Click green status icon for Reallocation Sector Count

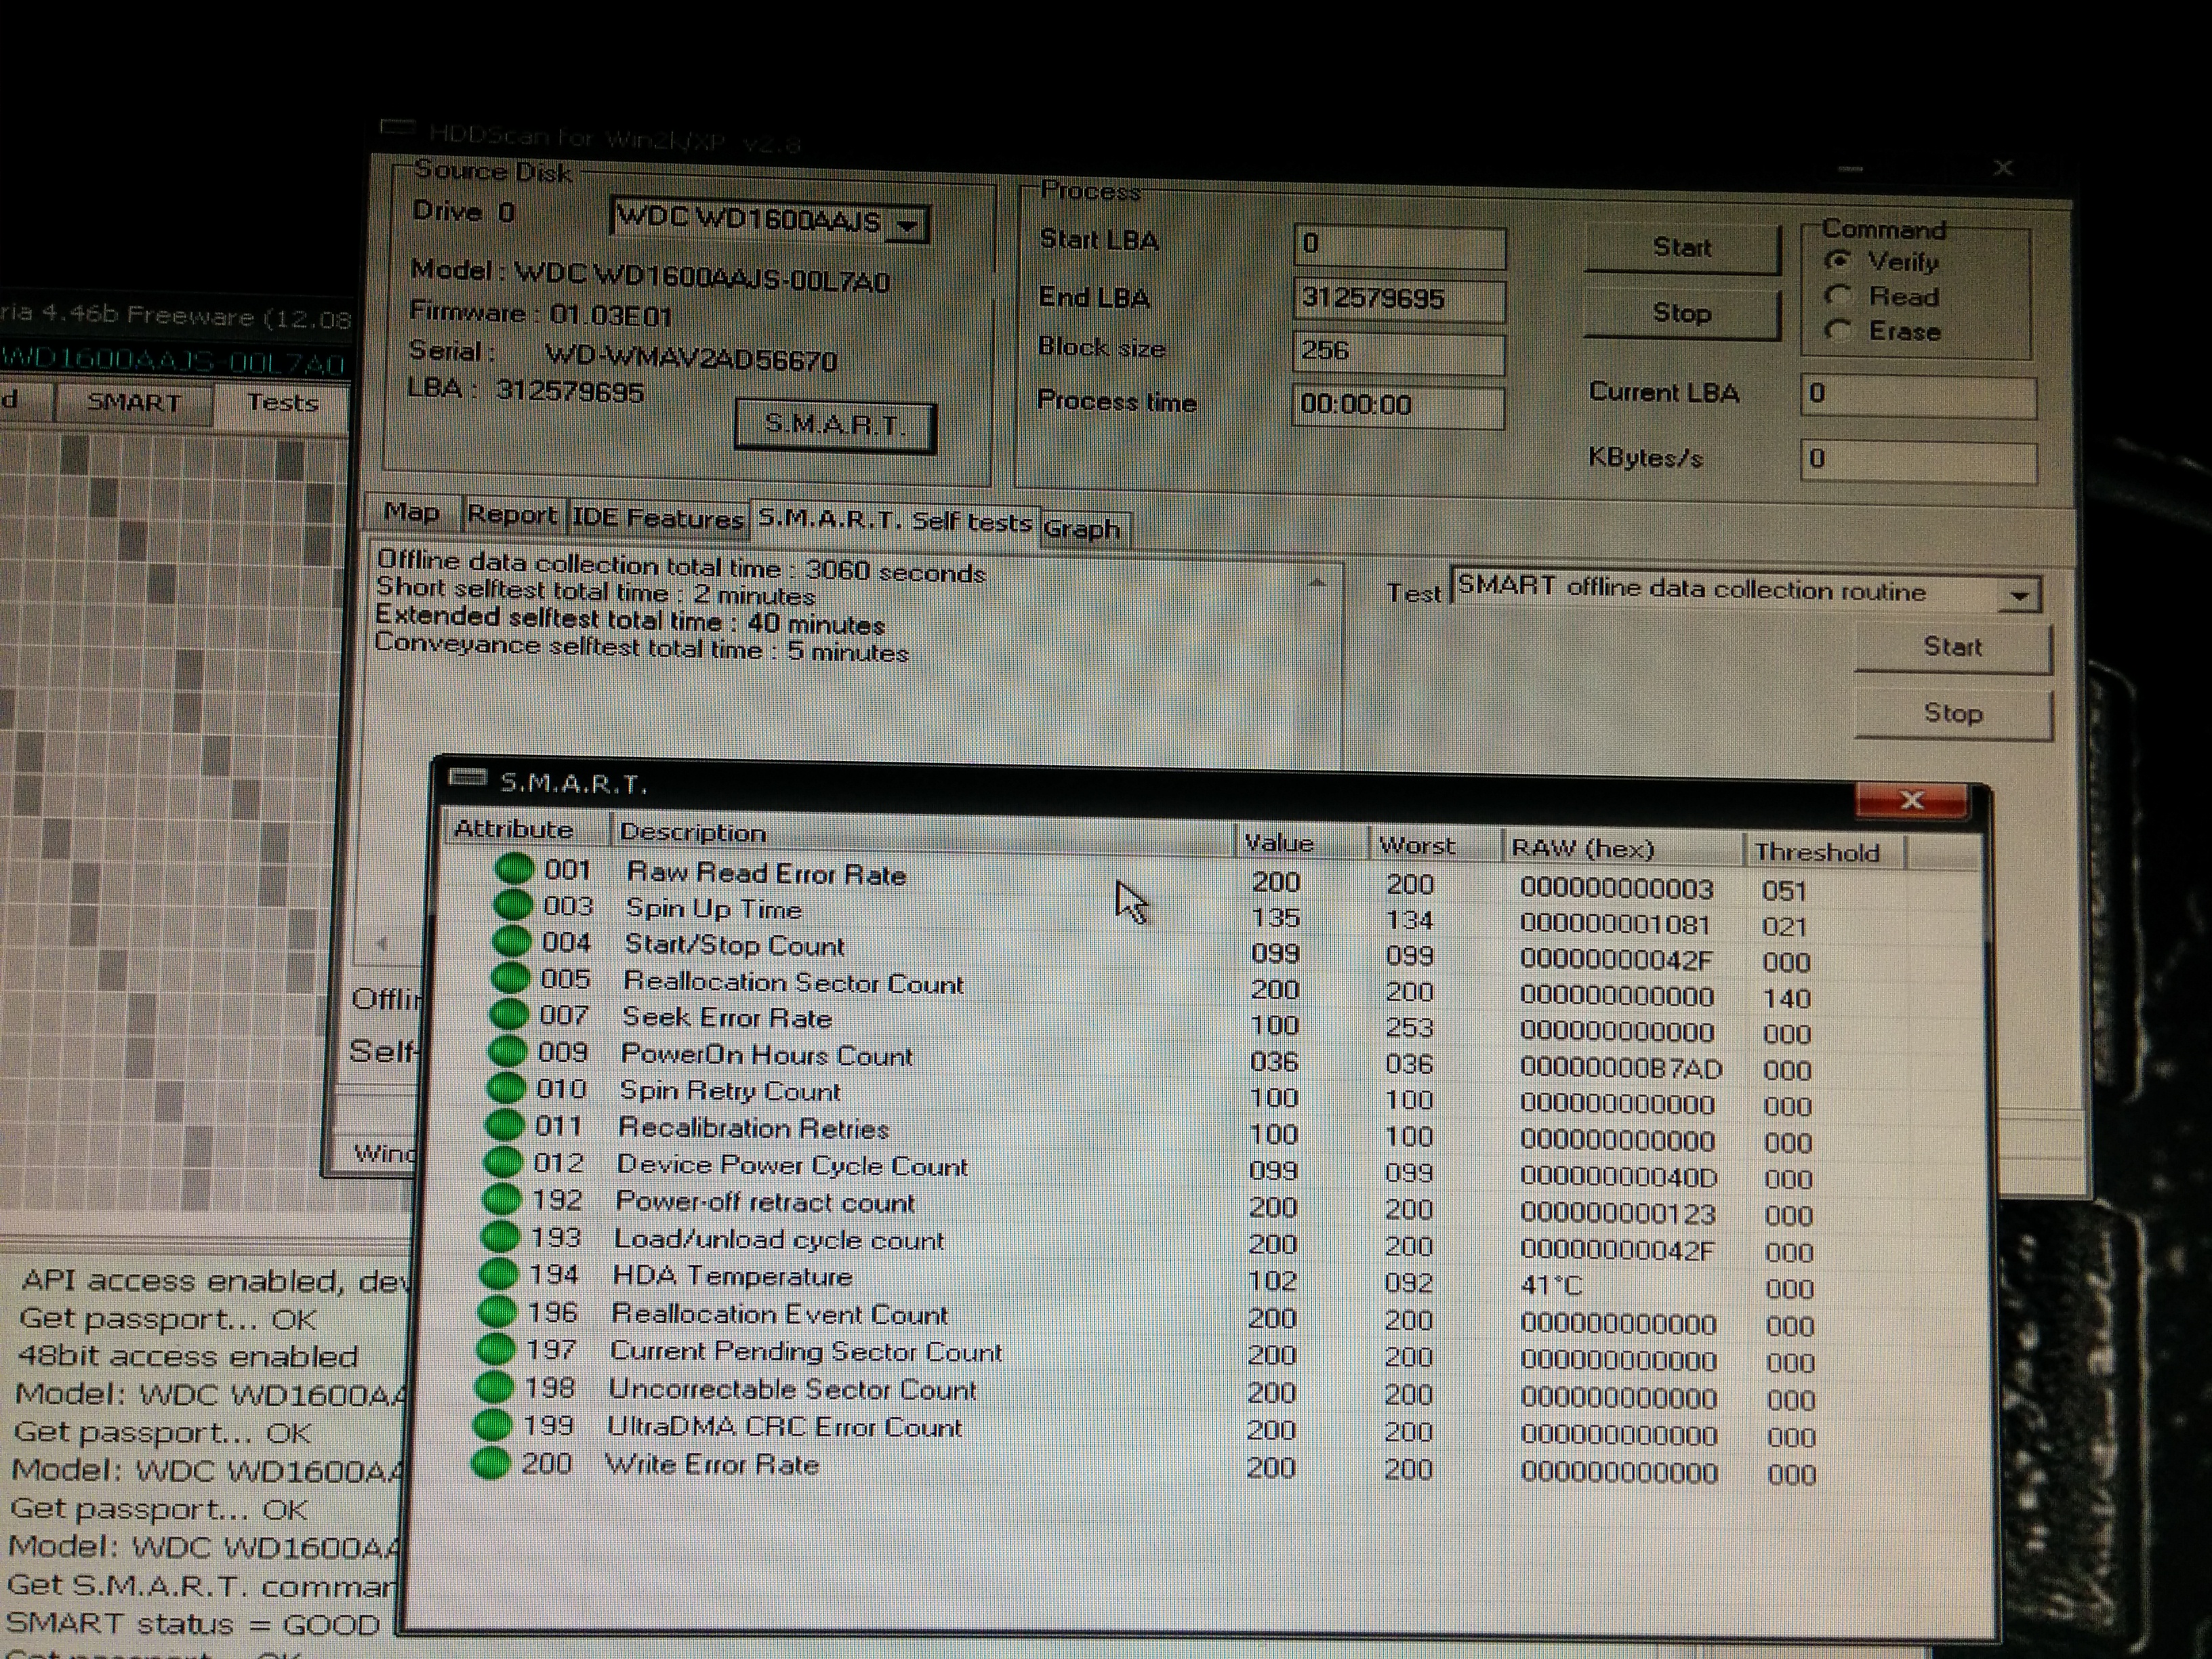(x=510, y=978)
